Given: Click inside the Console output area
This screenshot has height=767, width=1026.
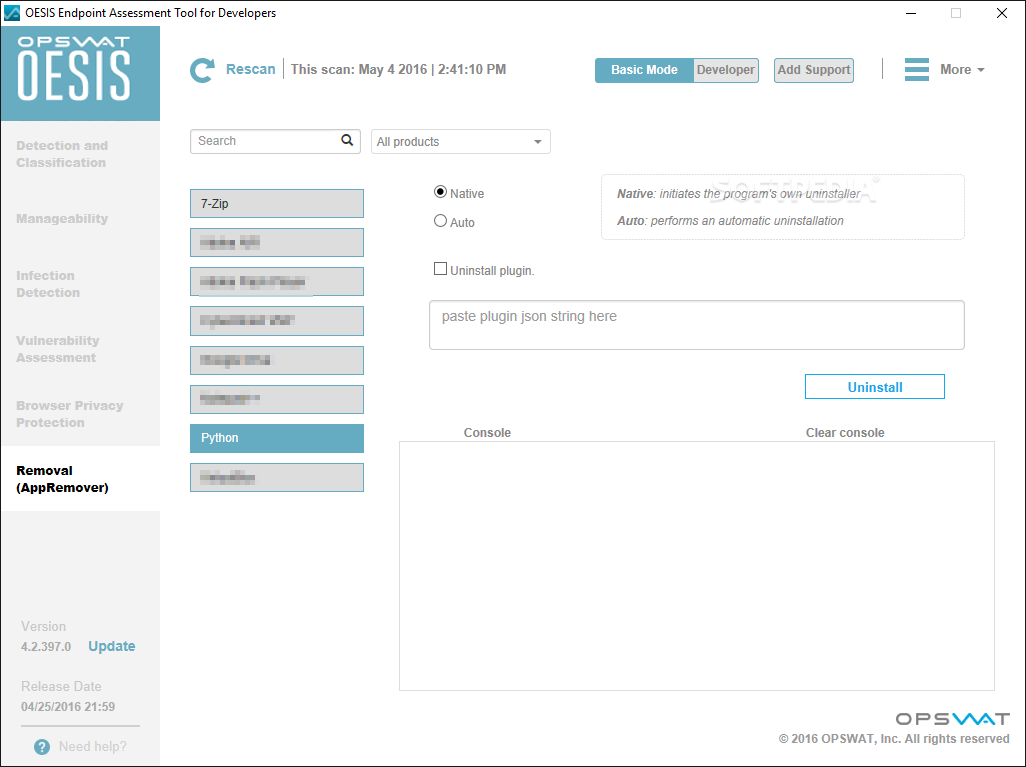Looking at the screenshot, I should click(697, 566).
